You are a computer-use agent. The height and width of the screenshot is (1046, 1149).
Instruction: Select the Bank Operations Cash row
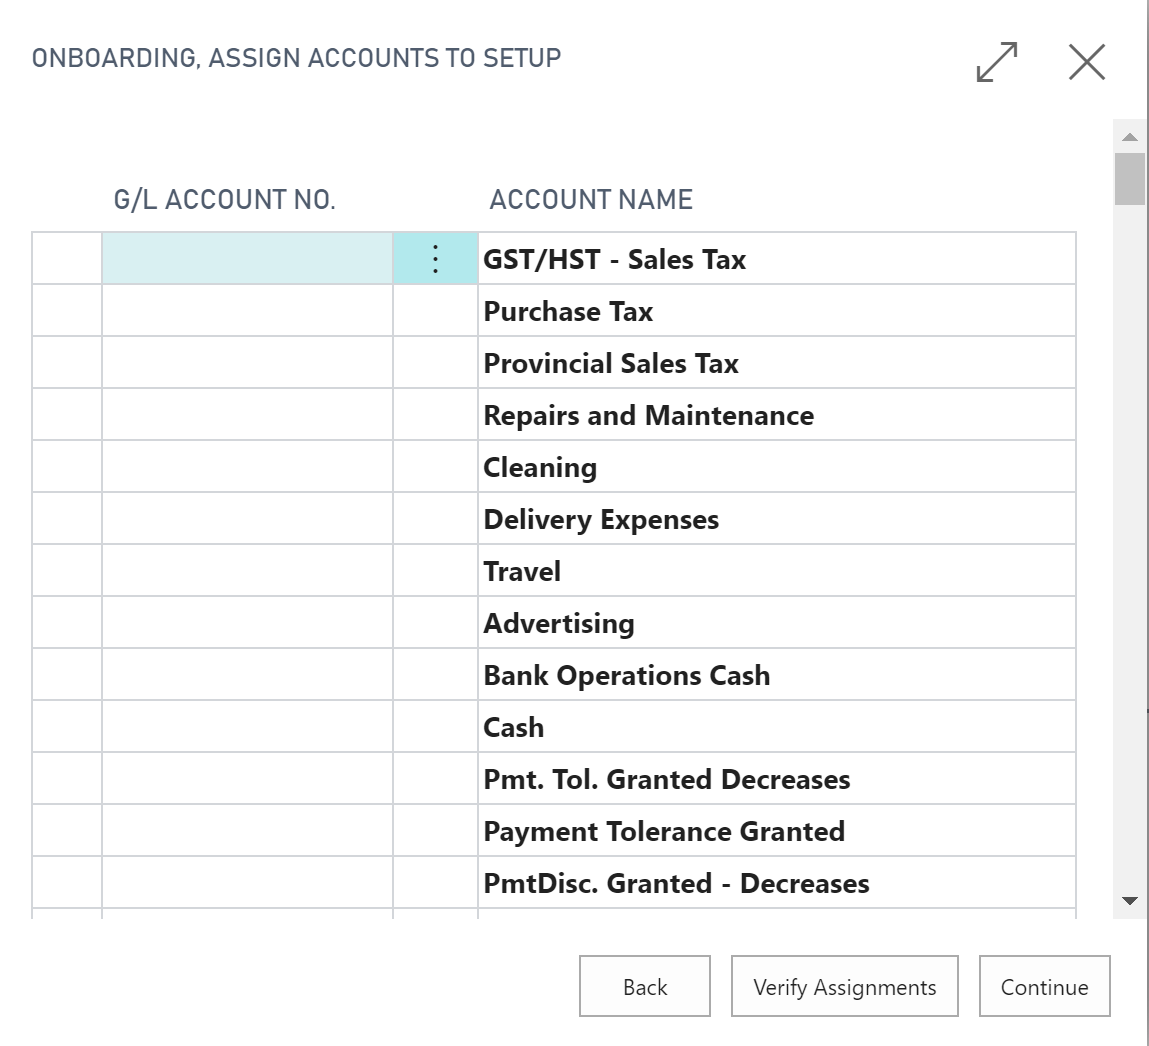click(x=553, y=675)
